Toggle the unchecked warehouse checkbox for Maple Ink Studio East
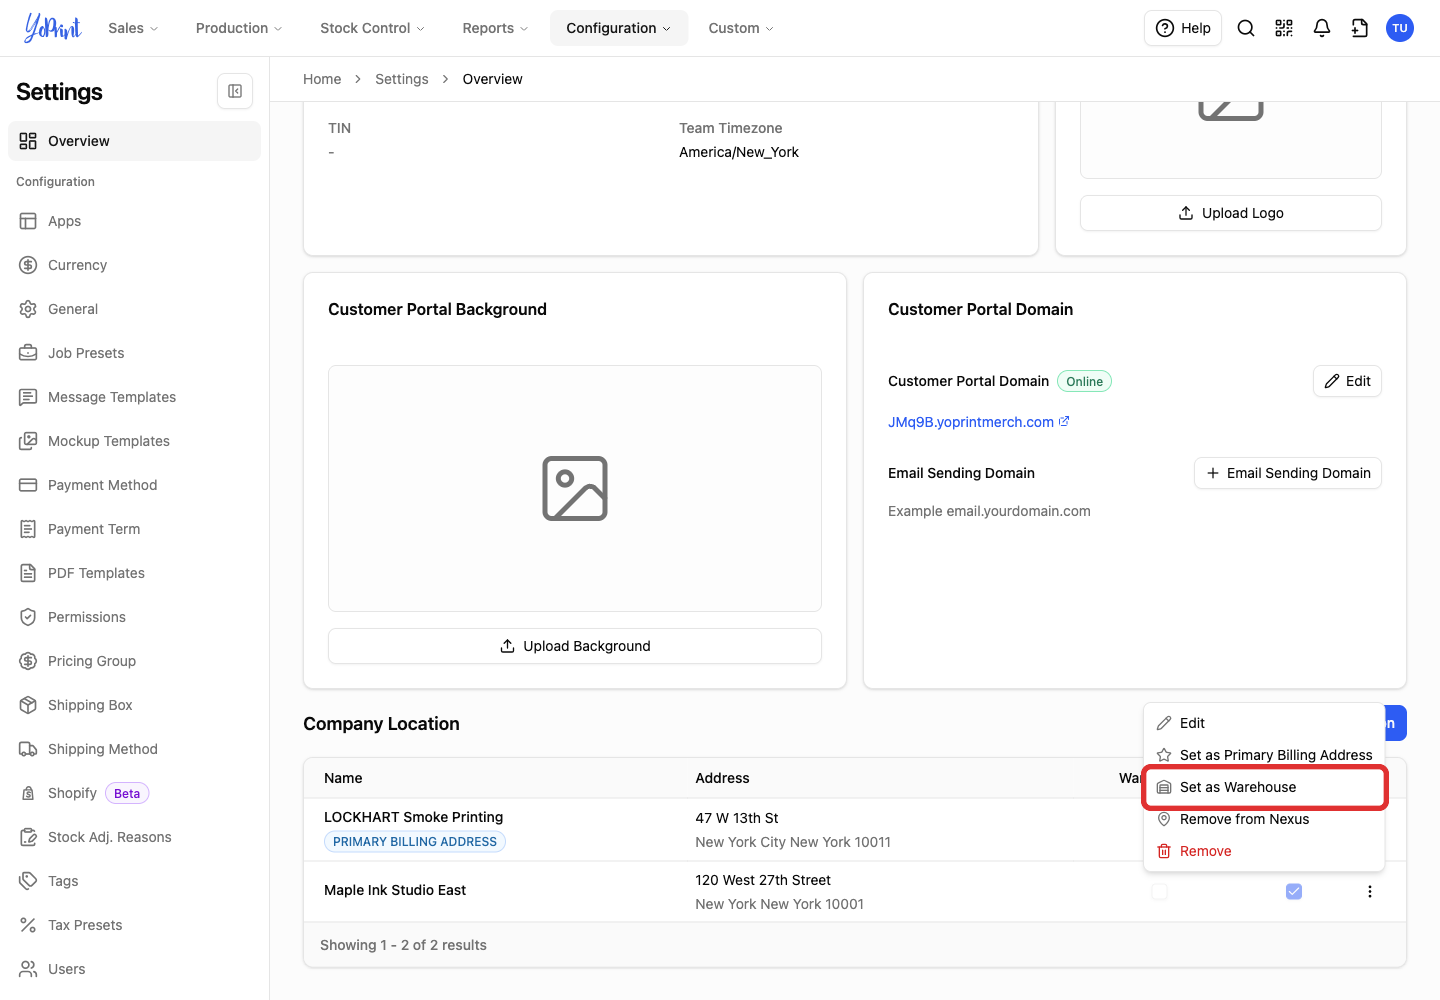The image size is (1440, 1000). pos(1160,891)
